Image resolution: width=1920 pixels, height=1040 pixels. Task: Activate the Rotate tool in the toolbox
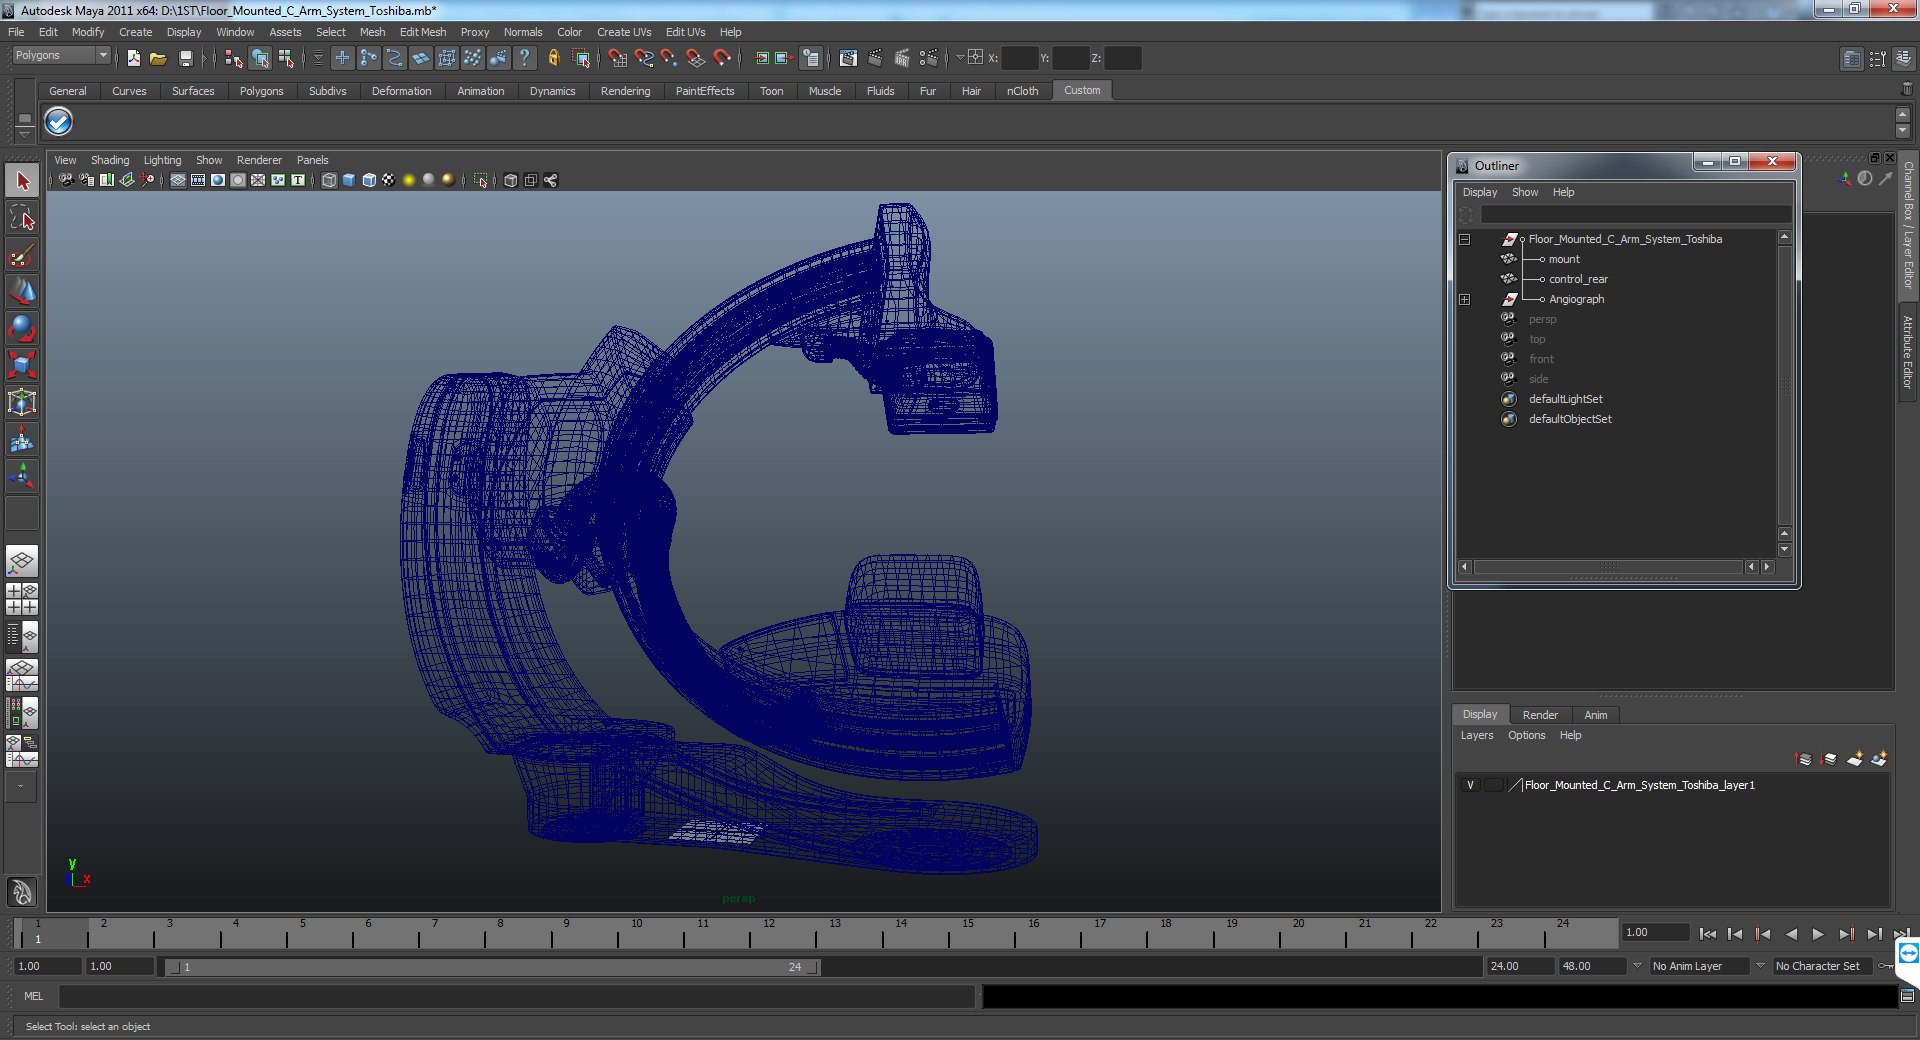tap(22, 328)
